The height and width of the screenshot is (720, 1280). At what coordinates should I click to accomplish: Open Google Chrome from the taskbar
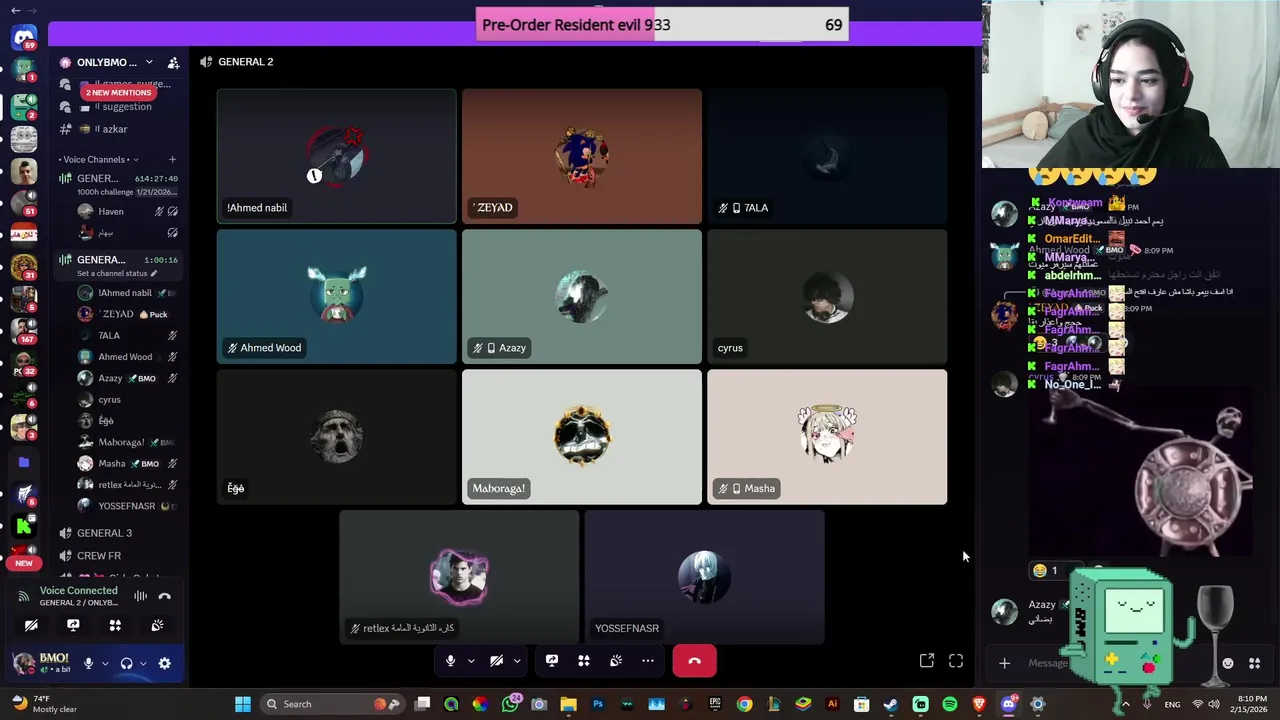click(x=744, y=704)
